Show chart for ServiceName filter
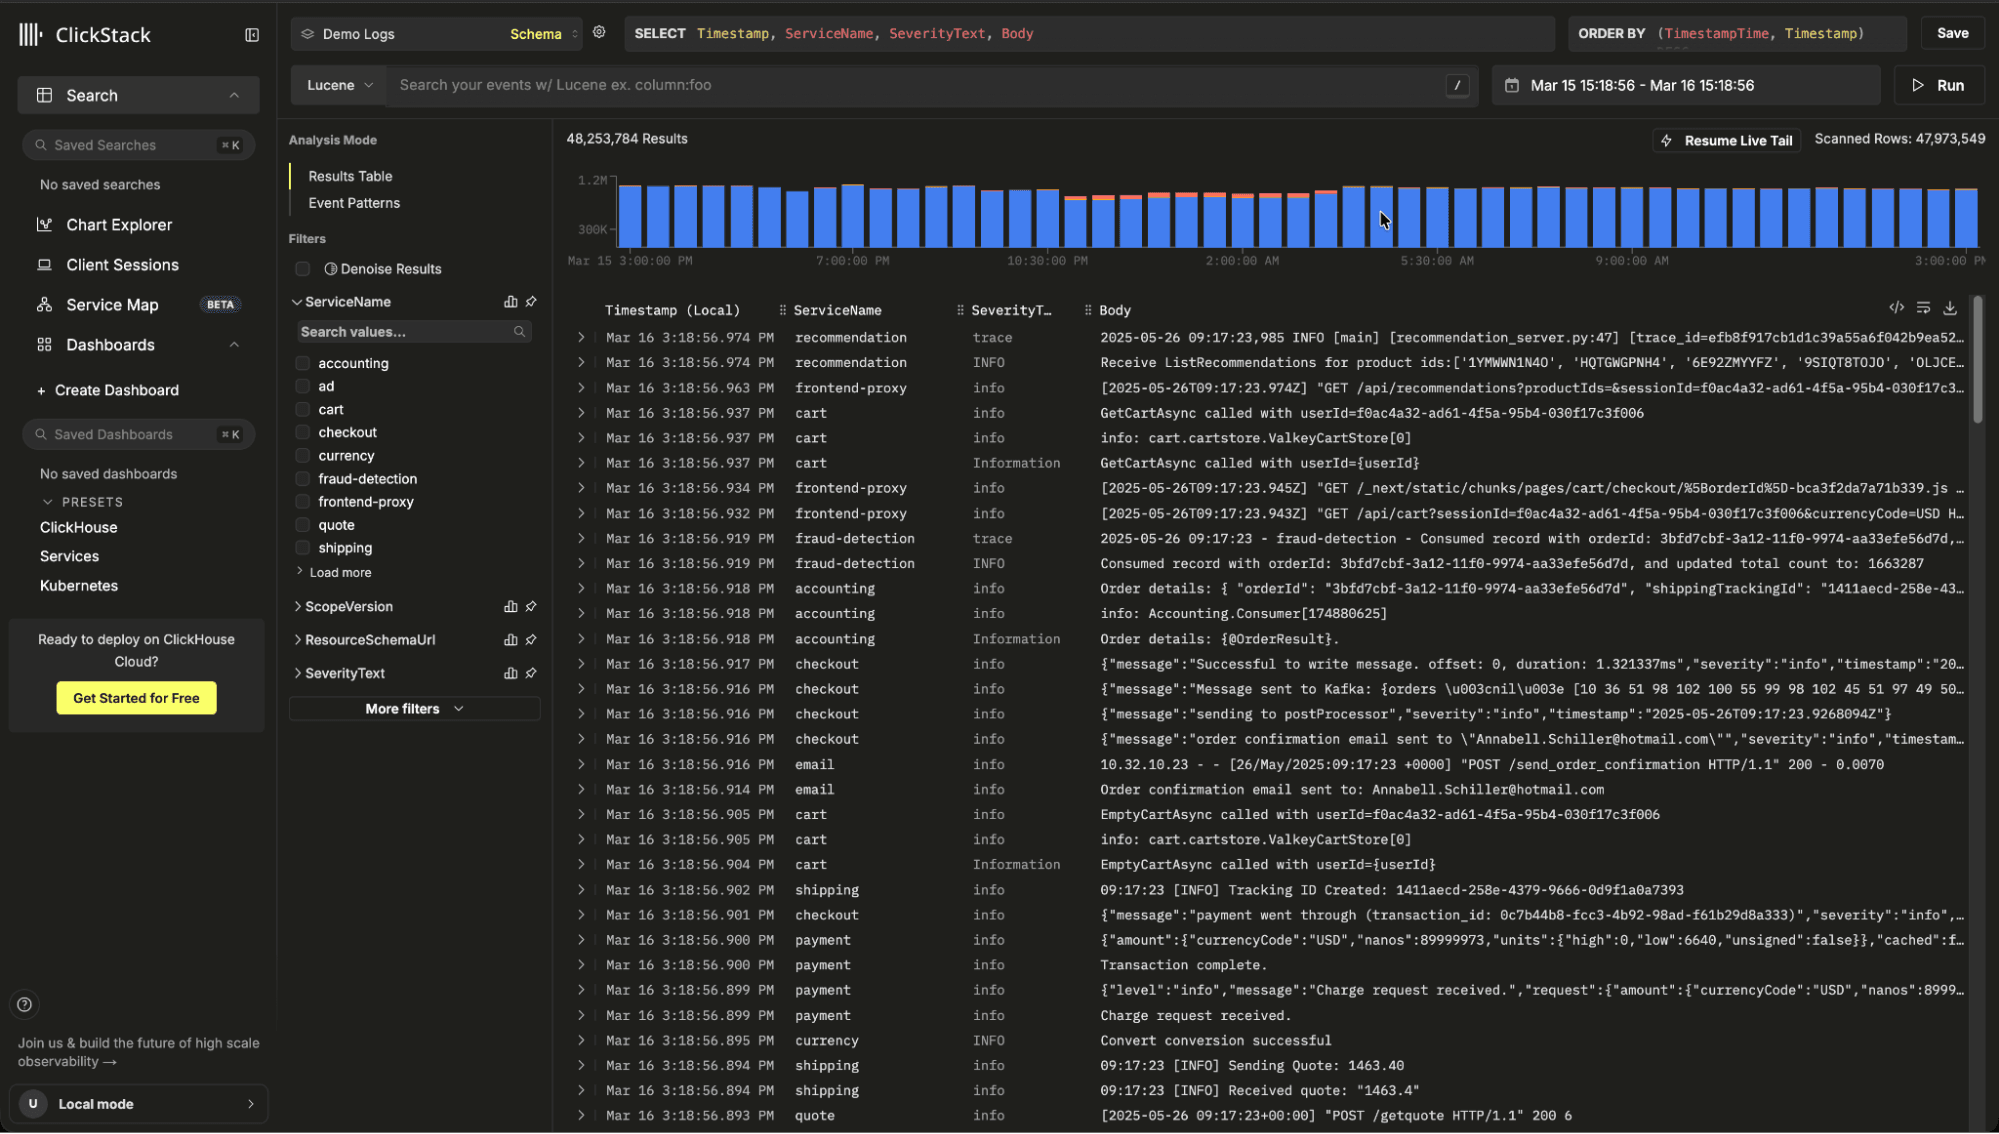1999x1134 pixels. [511, 301]
